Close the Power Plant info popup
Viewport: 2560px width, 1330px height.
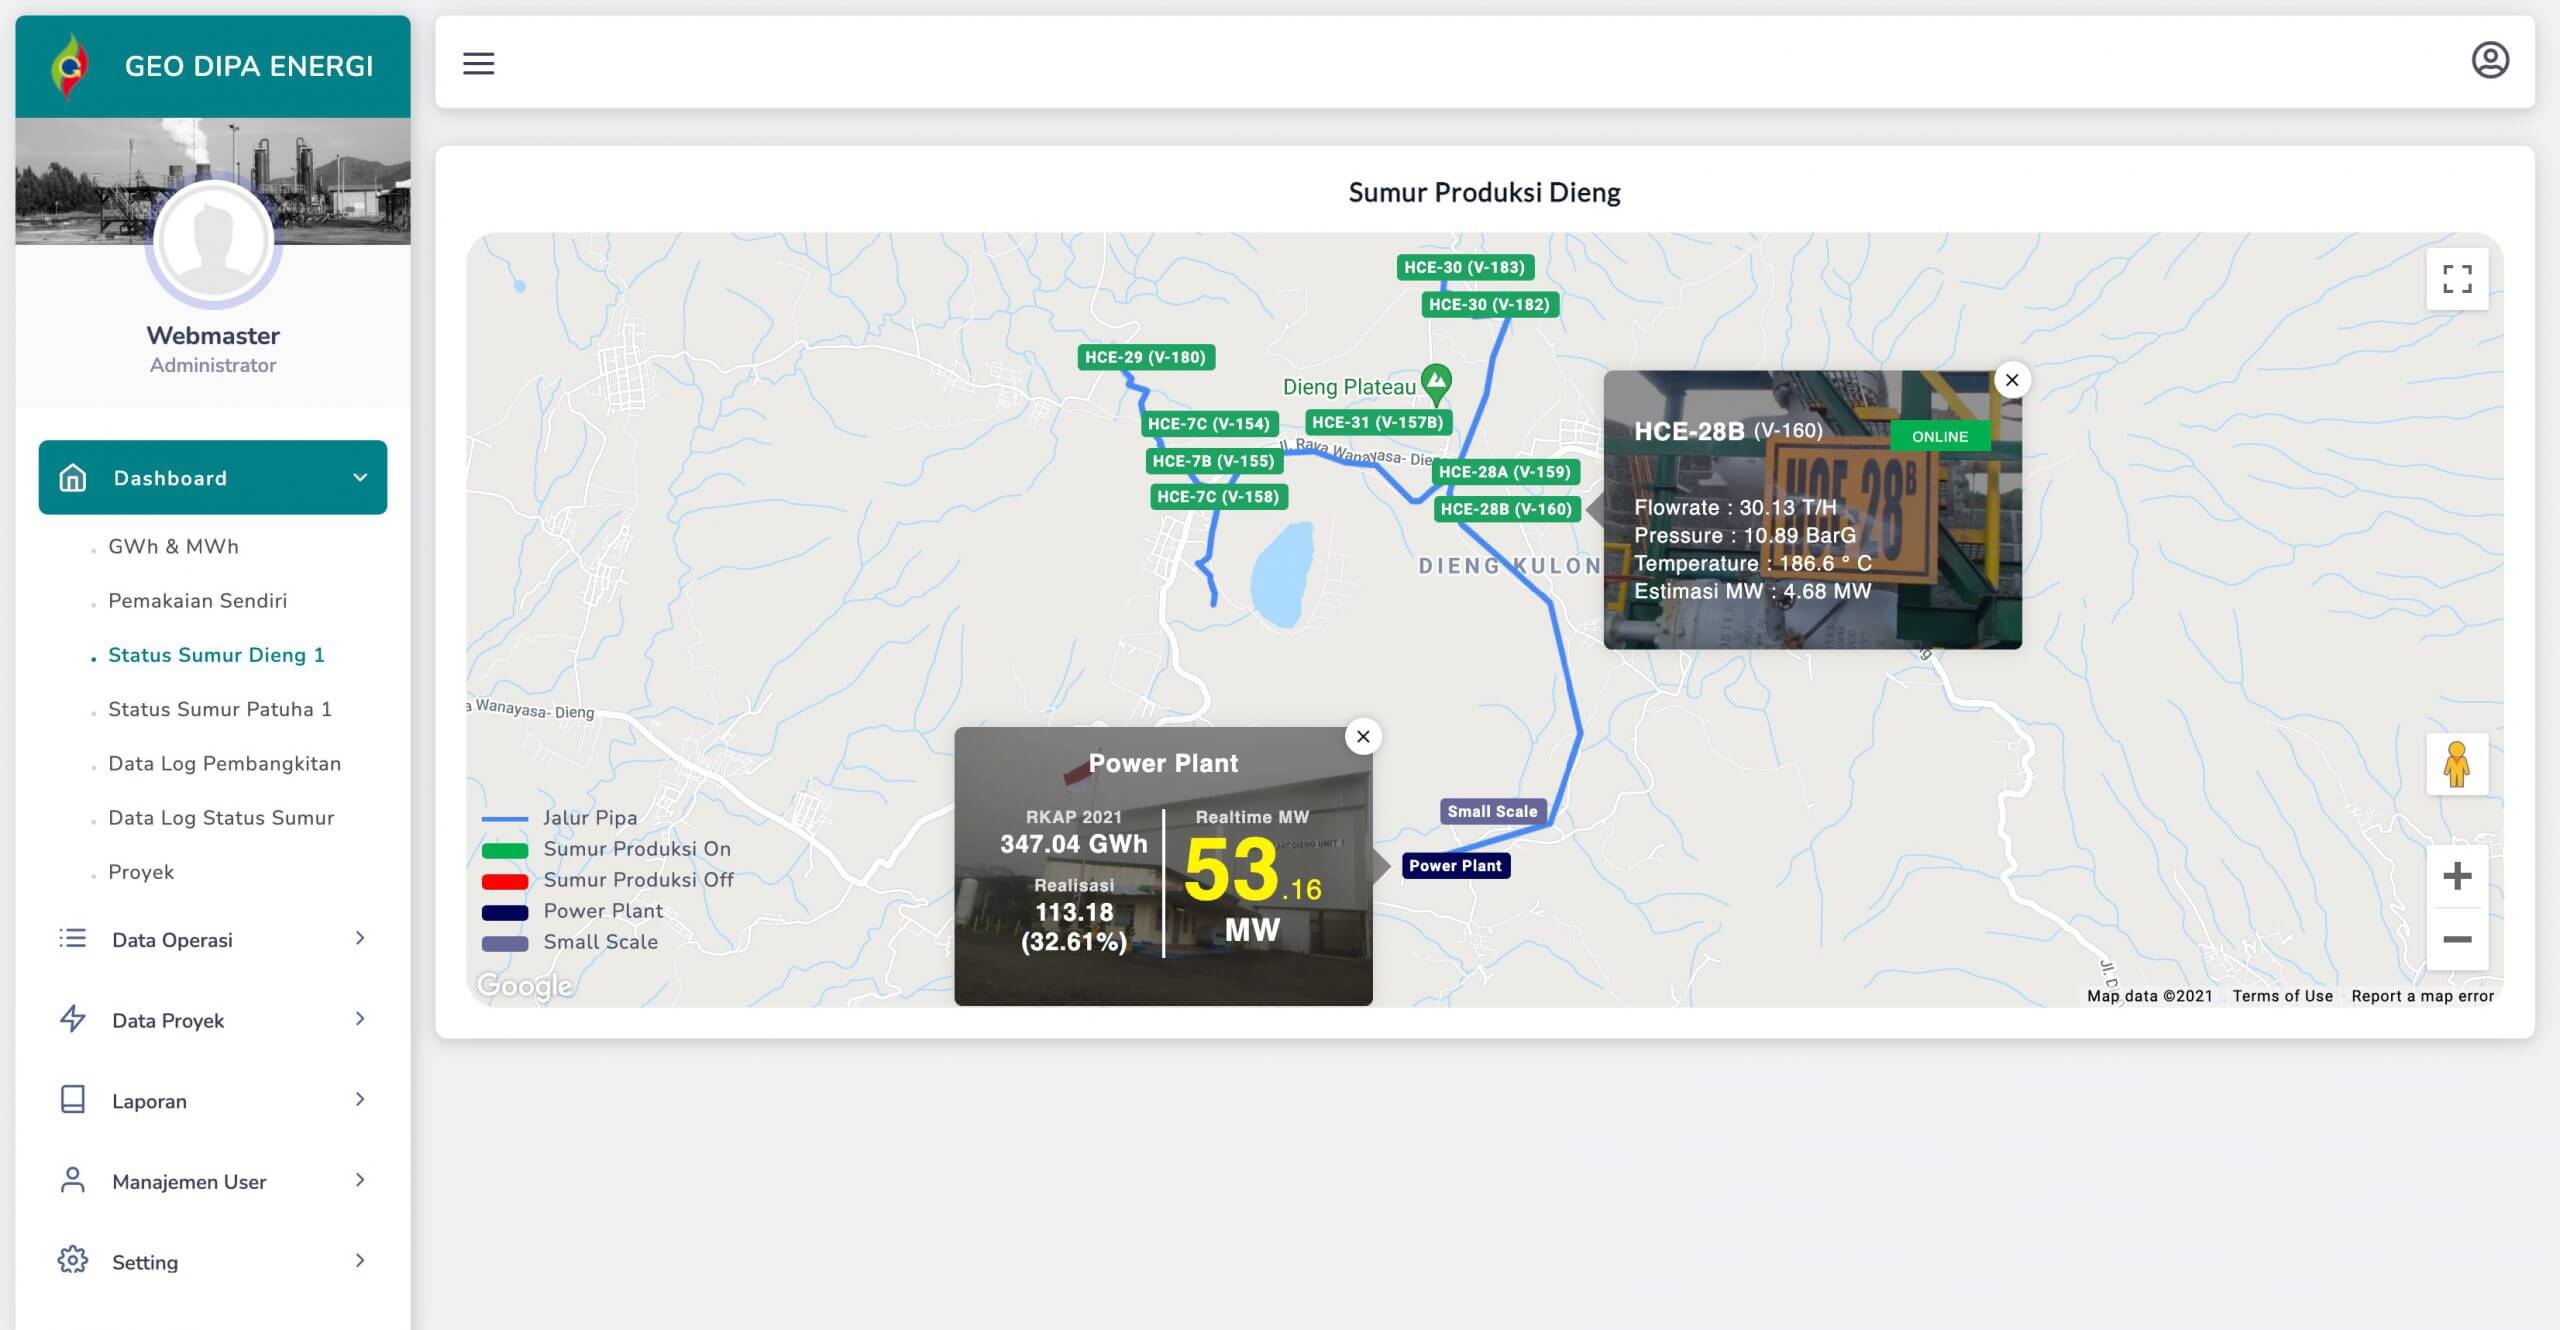1363,737
